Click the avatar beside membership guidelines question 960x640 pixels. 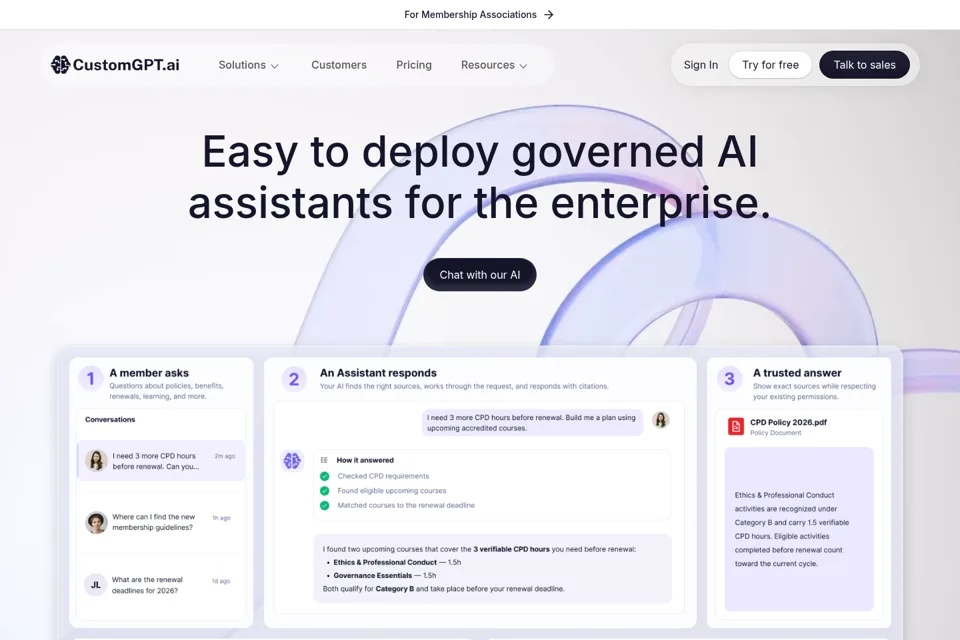[x=96, y=522]
